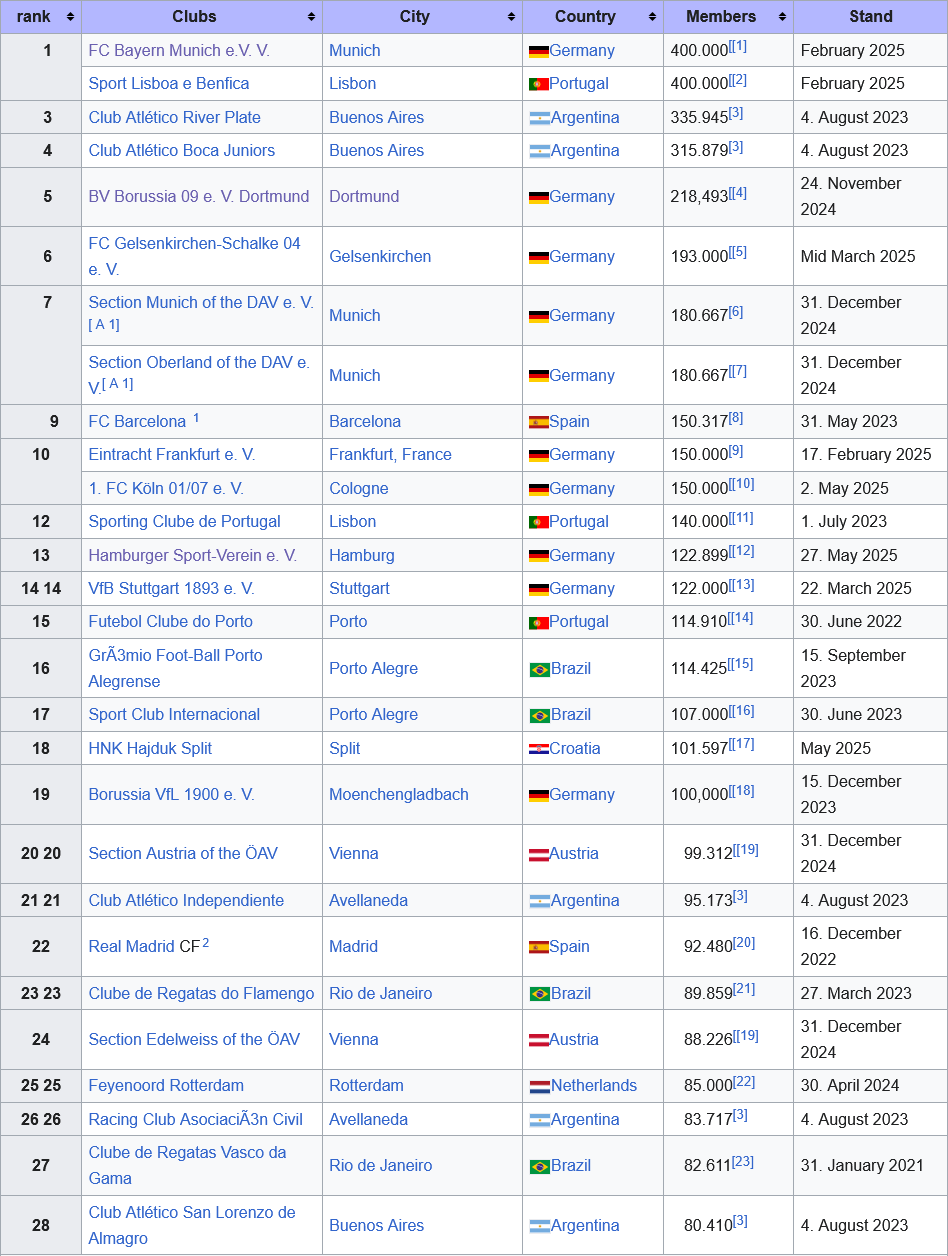Open Hamburg city link
This screenshot has width=948, height=1256.
(x=362, y=555)
